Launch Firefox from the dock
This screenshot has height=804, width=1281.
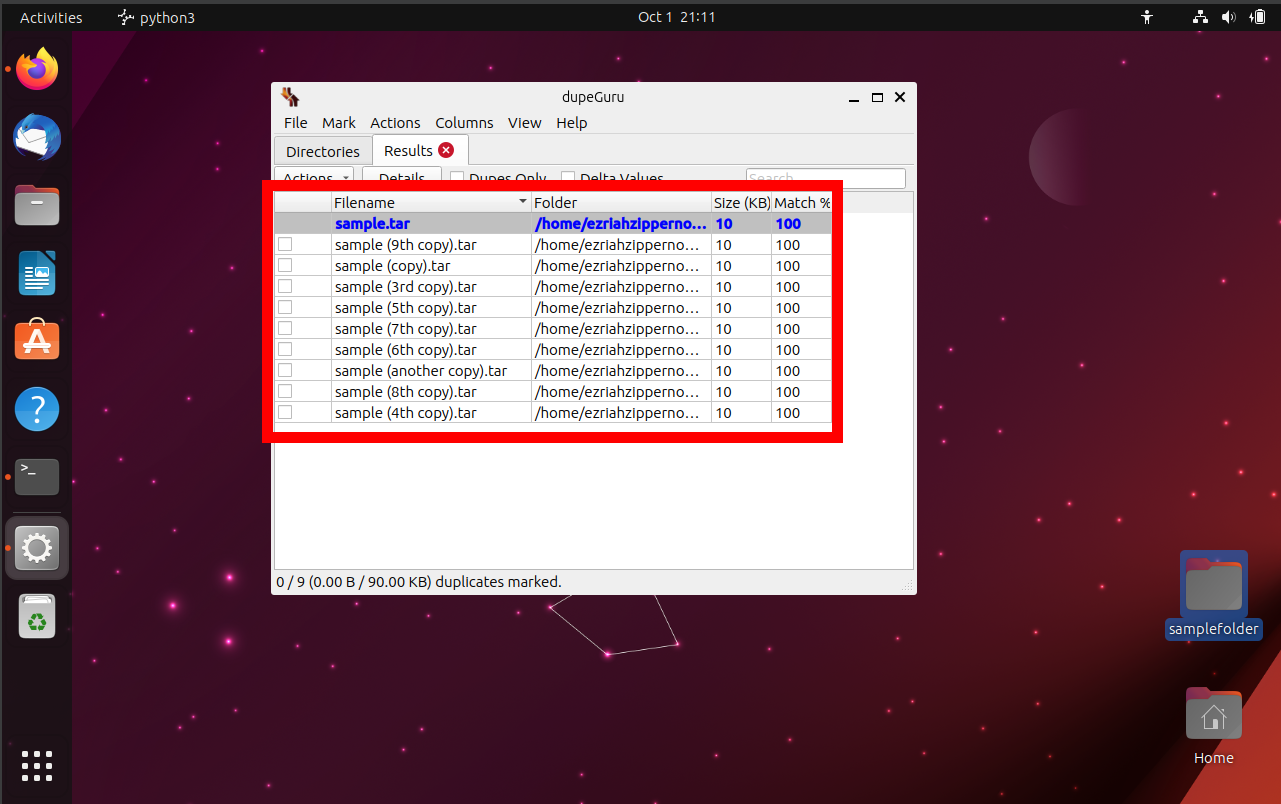tap(36, 68)
